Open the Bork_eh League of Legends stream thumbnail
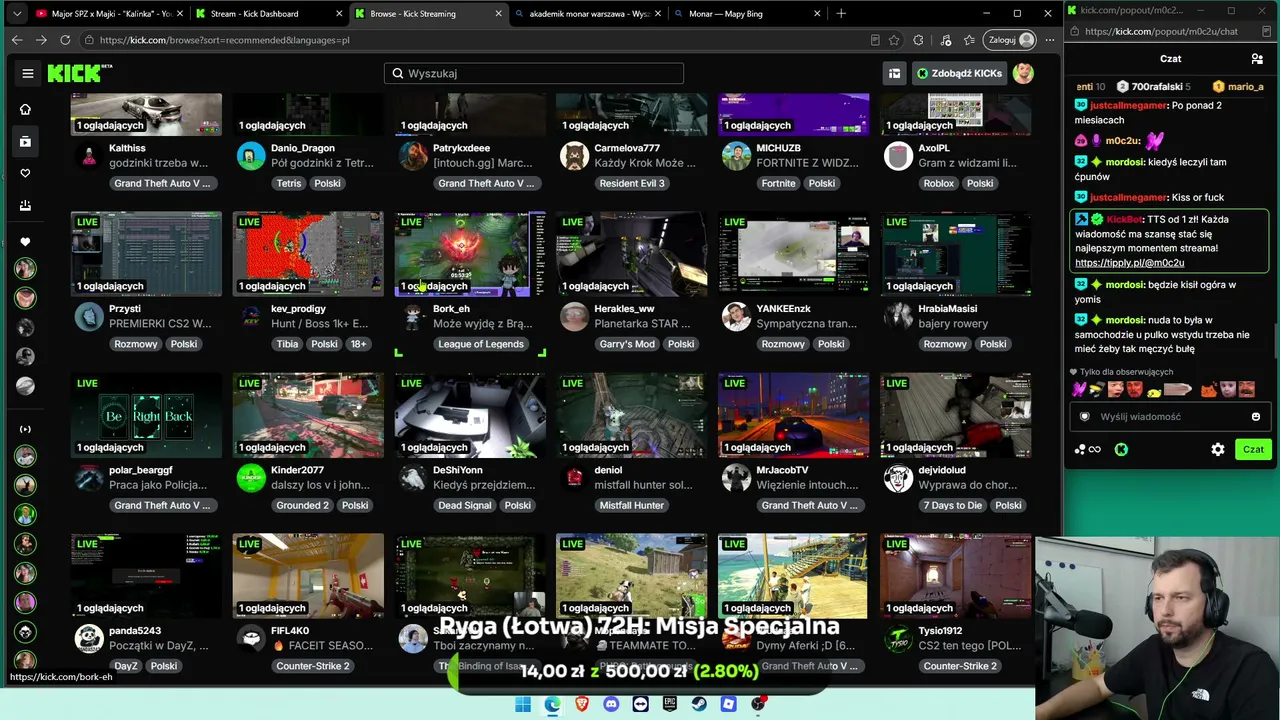The image size is (1280, 720). (x=470, y=254)
